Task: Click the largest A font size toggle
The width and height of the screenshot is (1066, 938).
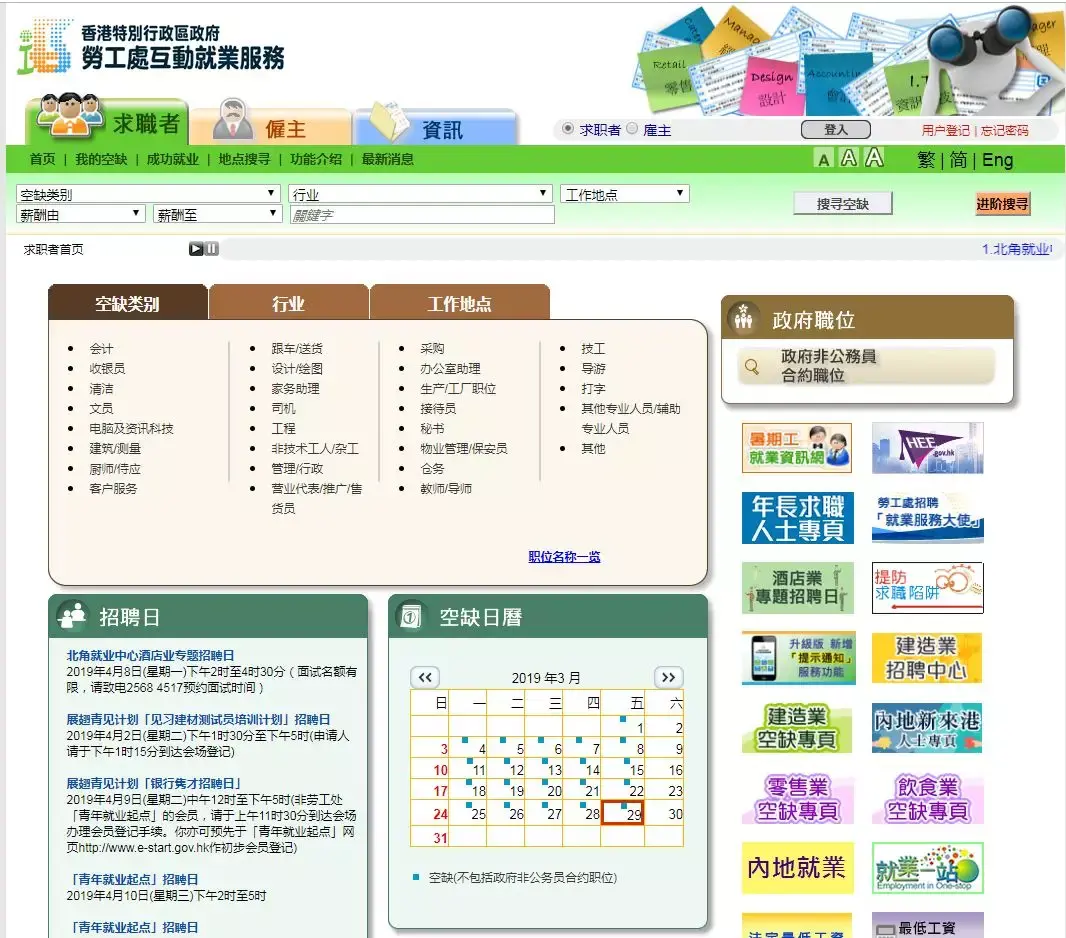Action: click(872, 159)
